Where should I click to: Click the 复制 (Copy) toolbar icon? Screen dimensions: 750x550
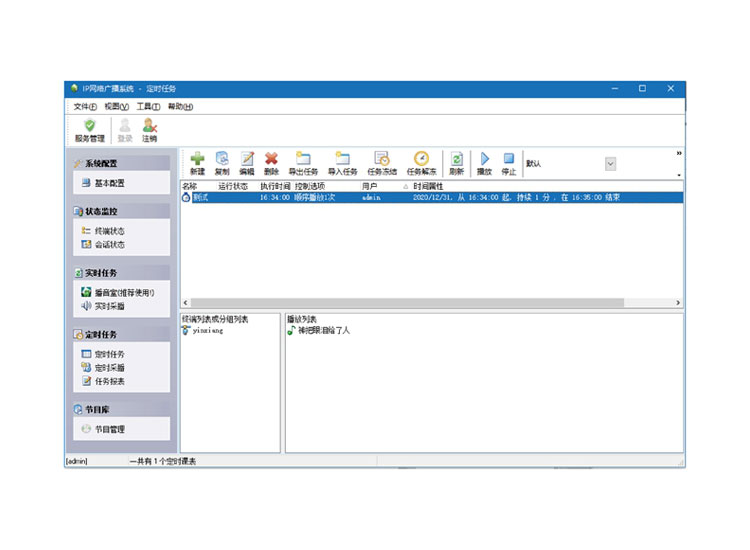222,160
